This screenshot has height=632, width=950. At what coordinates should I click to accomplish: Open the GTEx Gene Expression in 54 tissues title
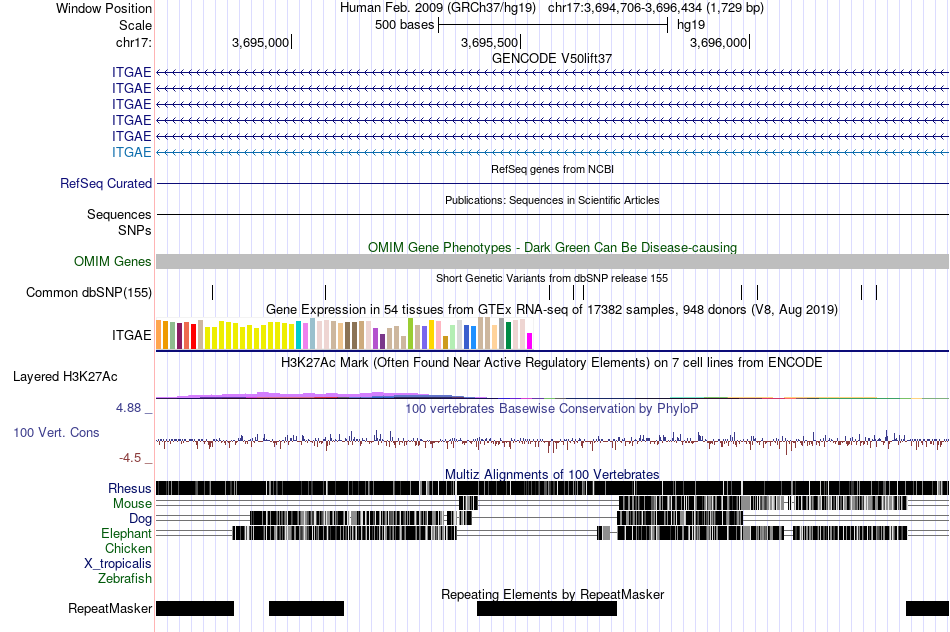pos(552,310)
